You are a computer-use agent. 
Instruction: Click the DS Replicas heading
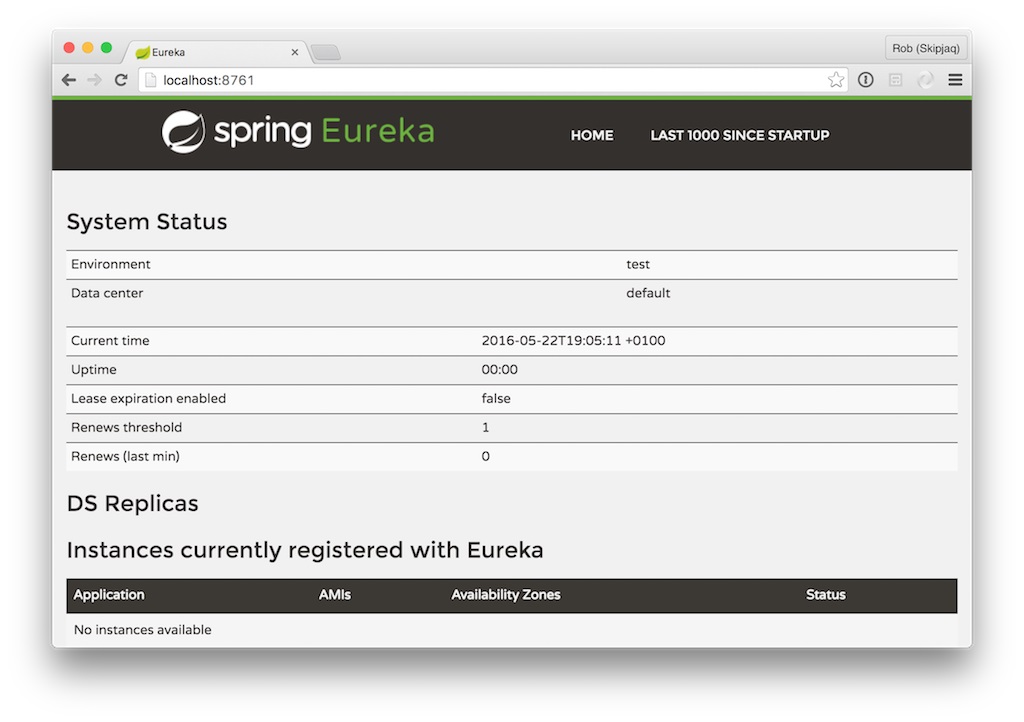[x=133, y=503]
